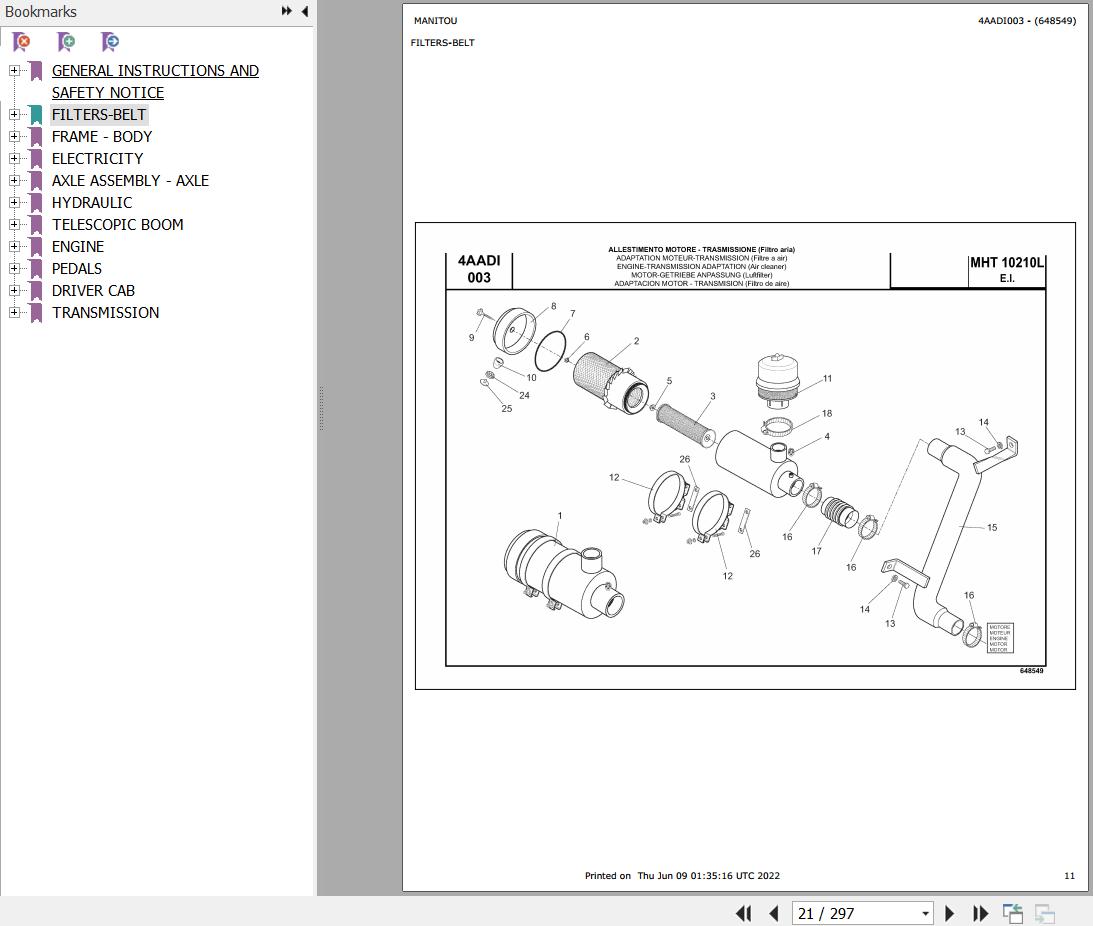Go to the previous page
The height and width of the screenshot is (926, 1093).
click(x=774, y=913)
